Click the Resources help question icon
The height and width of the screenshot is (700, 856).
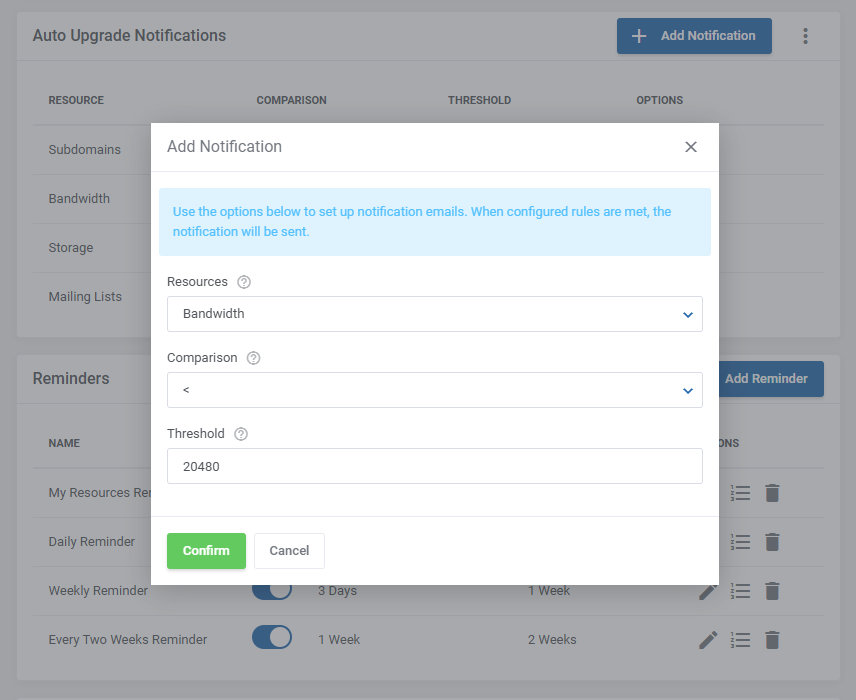(x=243, y=282)
